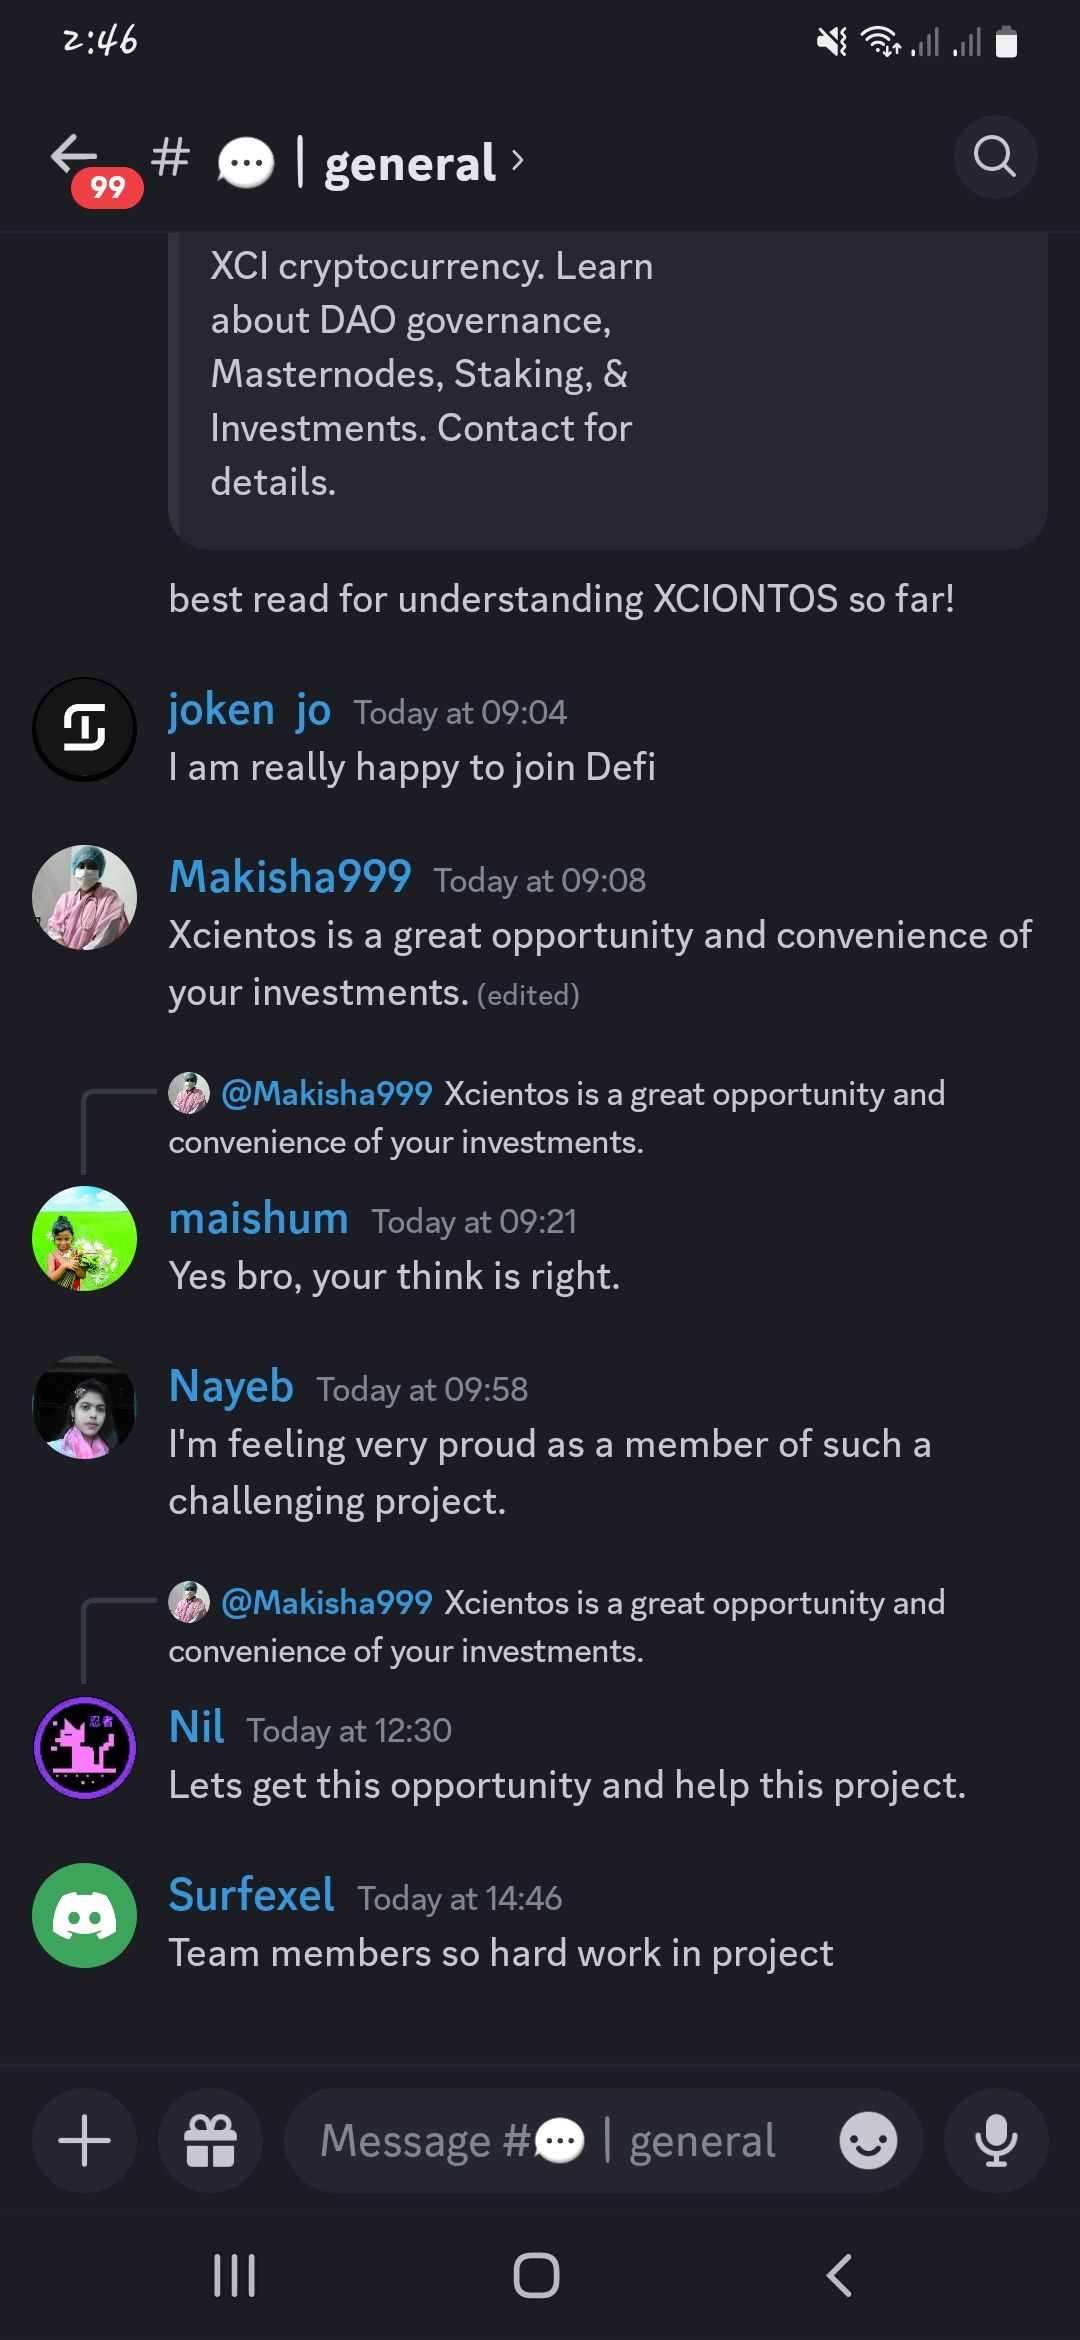Open the emoji picker smiley

[x=867, y=2141]
